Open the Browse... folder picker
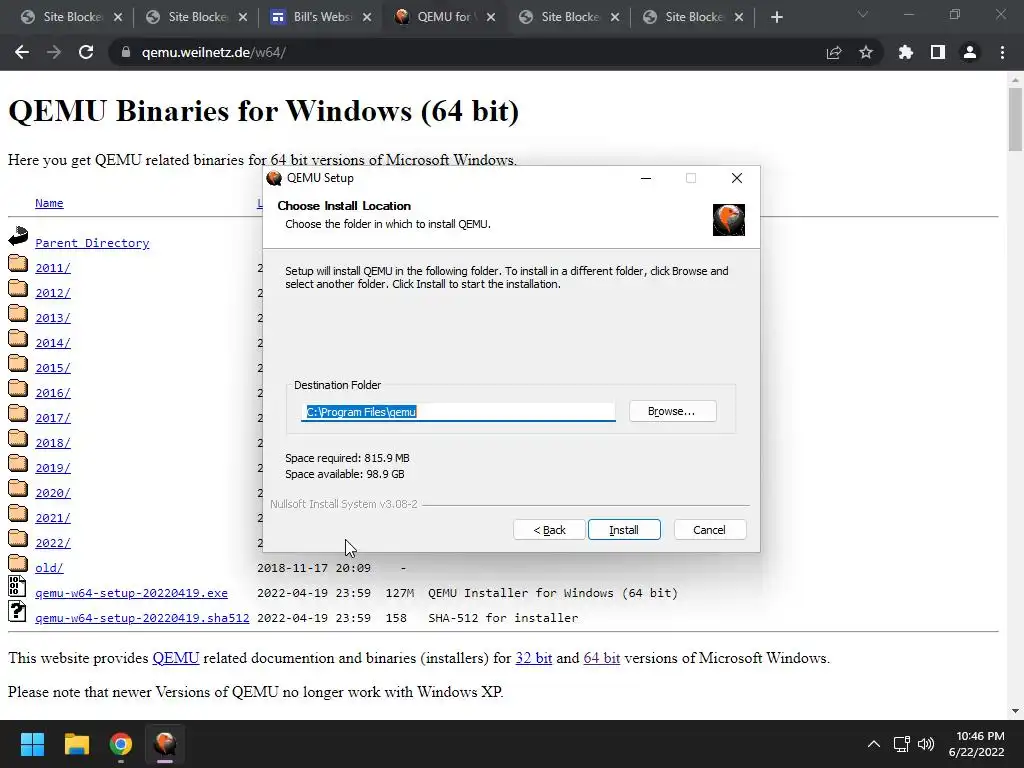The height and width of the screenshot is (768, 1024). 672,411
